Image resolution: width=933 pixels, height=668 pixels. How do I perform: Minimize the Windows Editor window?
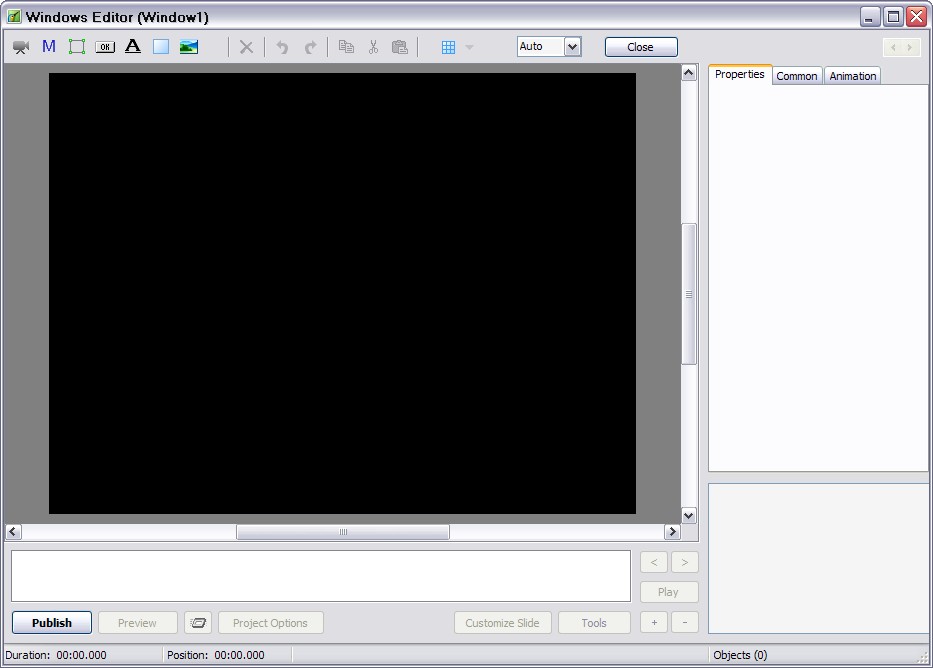[x=870, y=17]
